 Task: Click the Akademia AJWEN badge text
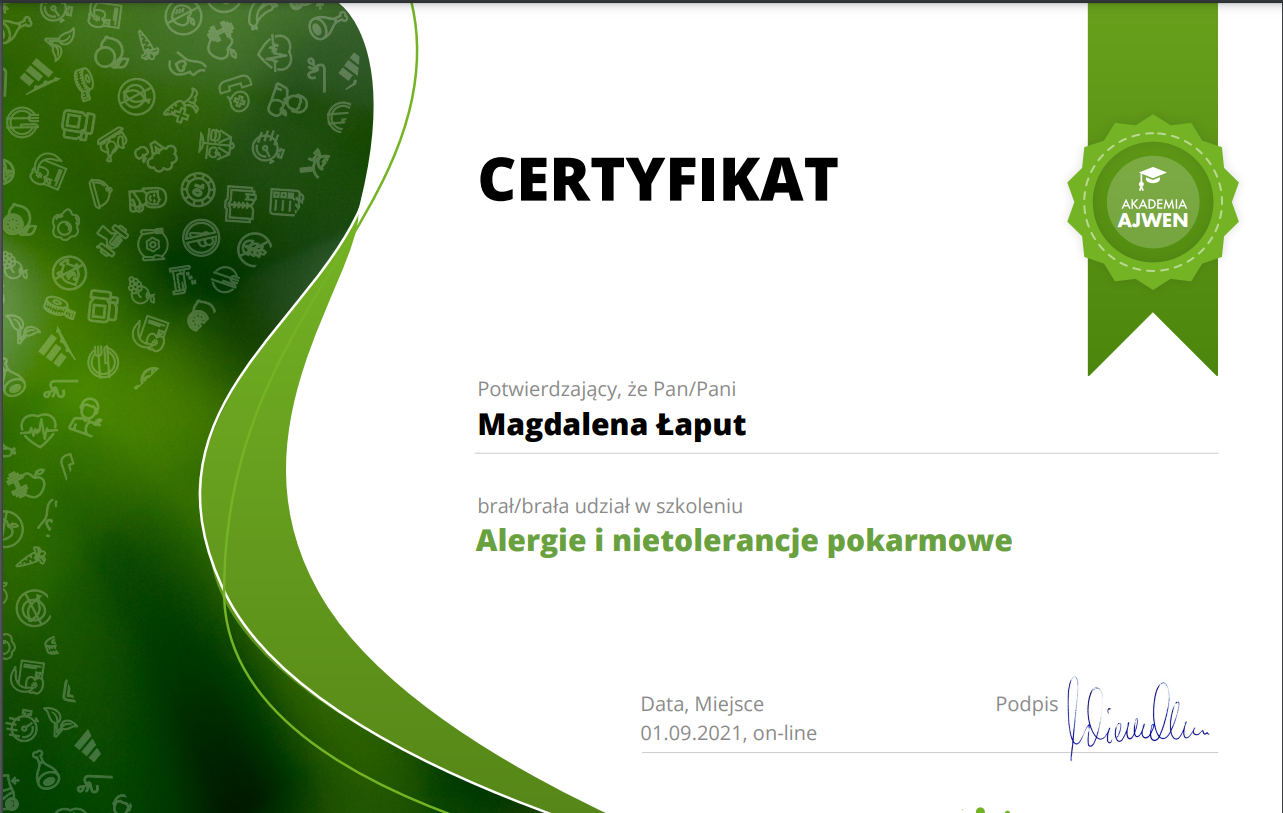(1152, 212)
